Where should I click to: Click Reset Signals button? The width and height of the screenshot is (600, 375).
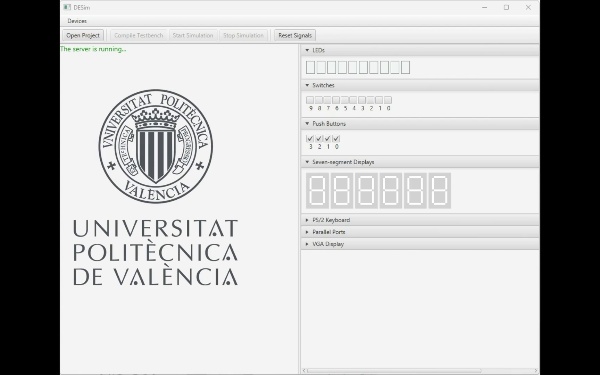click(x=295, y=36)
